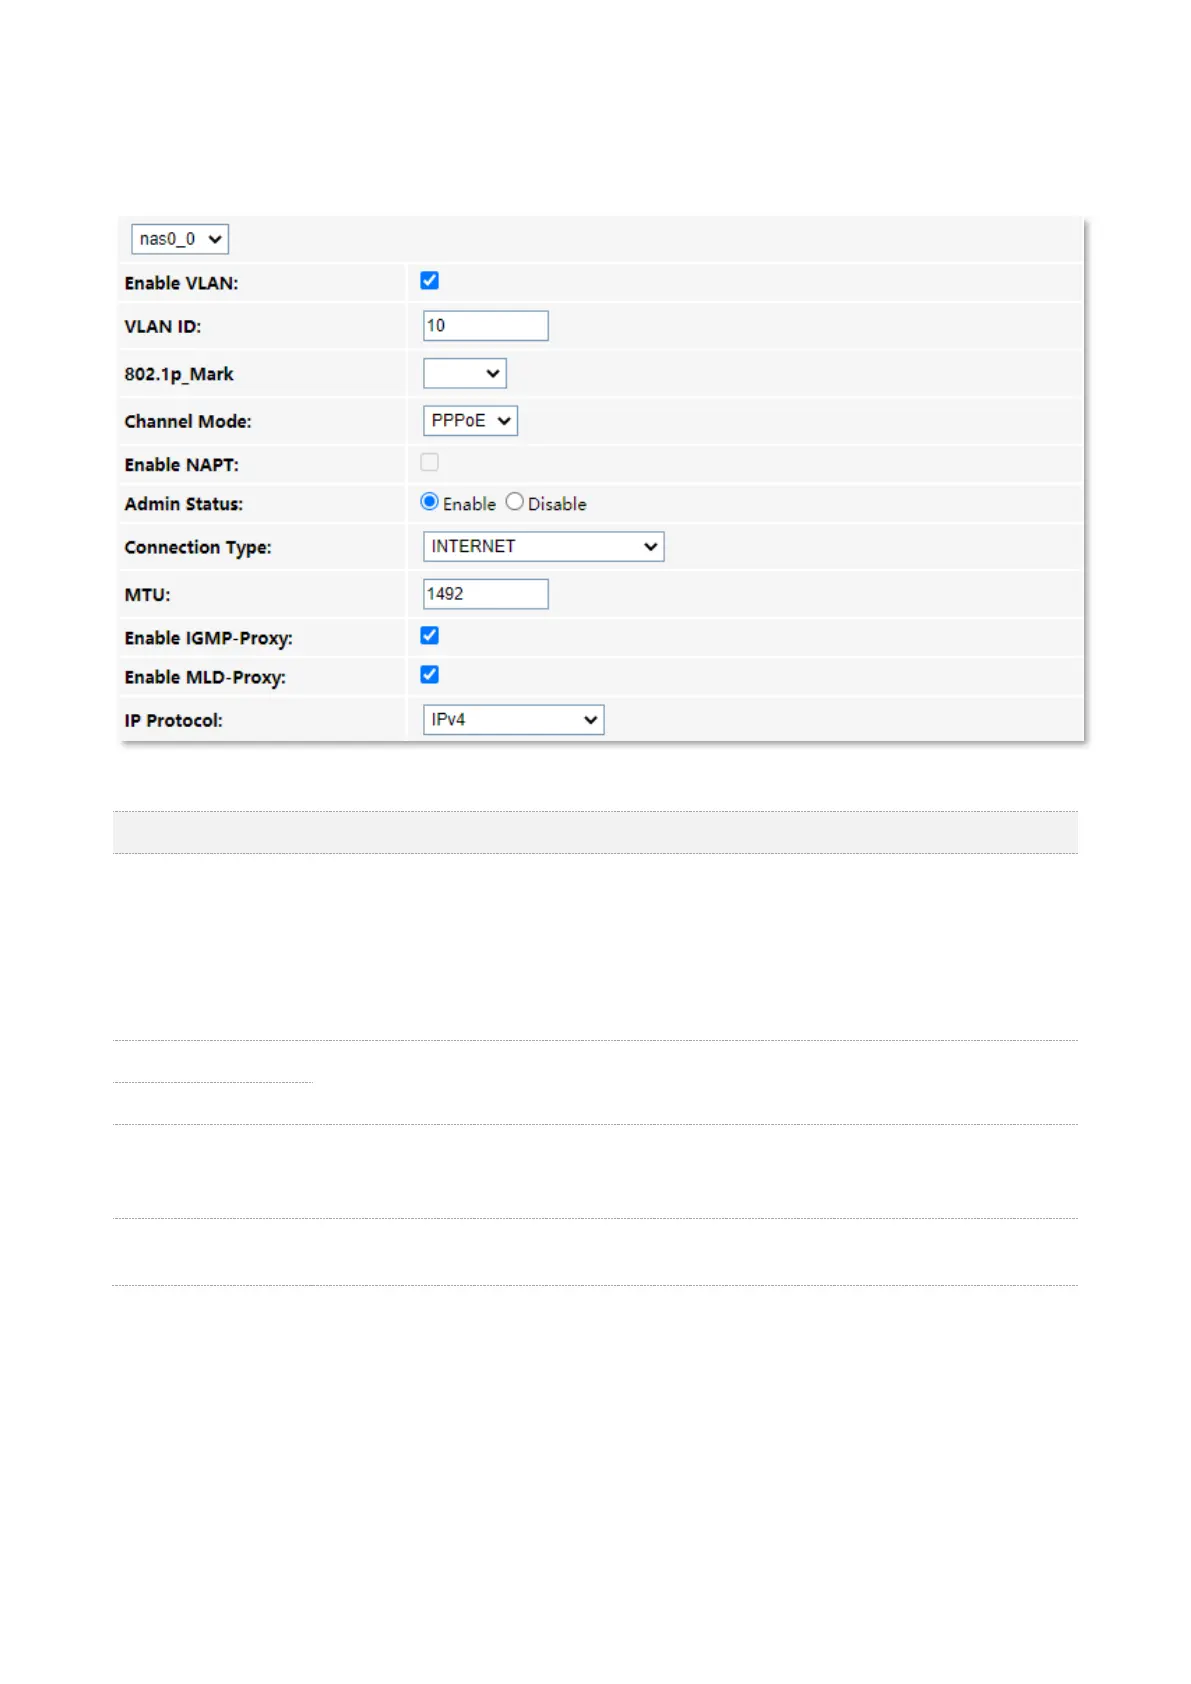
Task: Click the Enable NAPT: label
Action: coord(181,465)
